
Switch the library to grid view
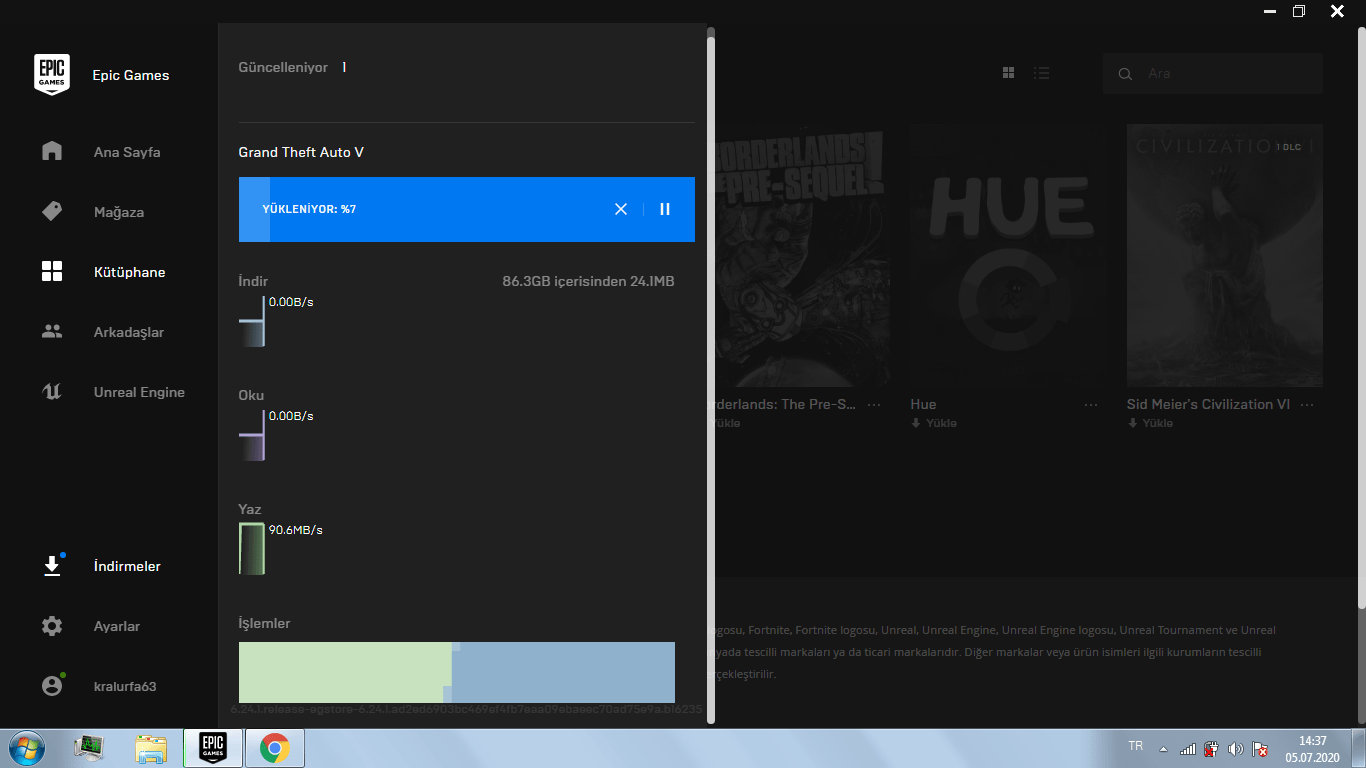(1009, 73)
